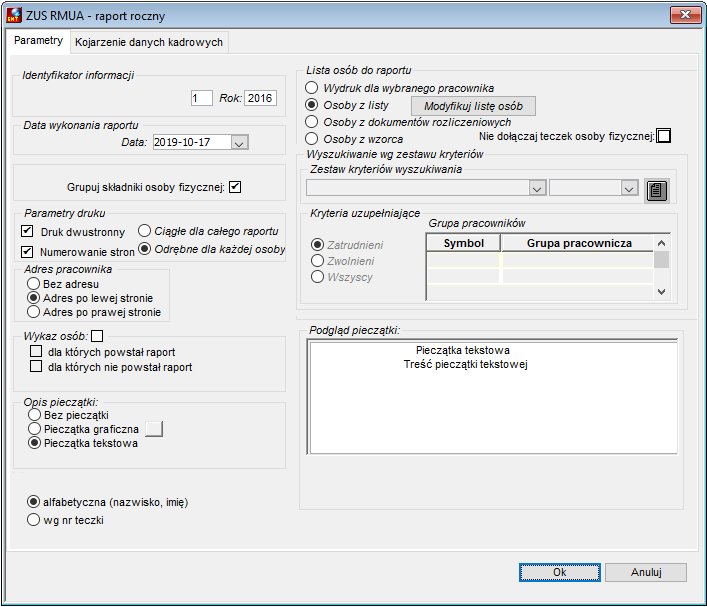Viewport: 707px width, 607px height.
Task: Choose wg nr teczki sorting
Action: tap(33, 520)
